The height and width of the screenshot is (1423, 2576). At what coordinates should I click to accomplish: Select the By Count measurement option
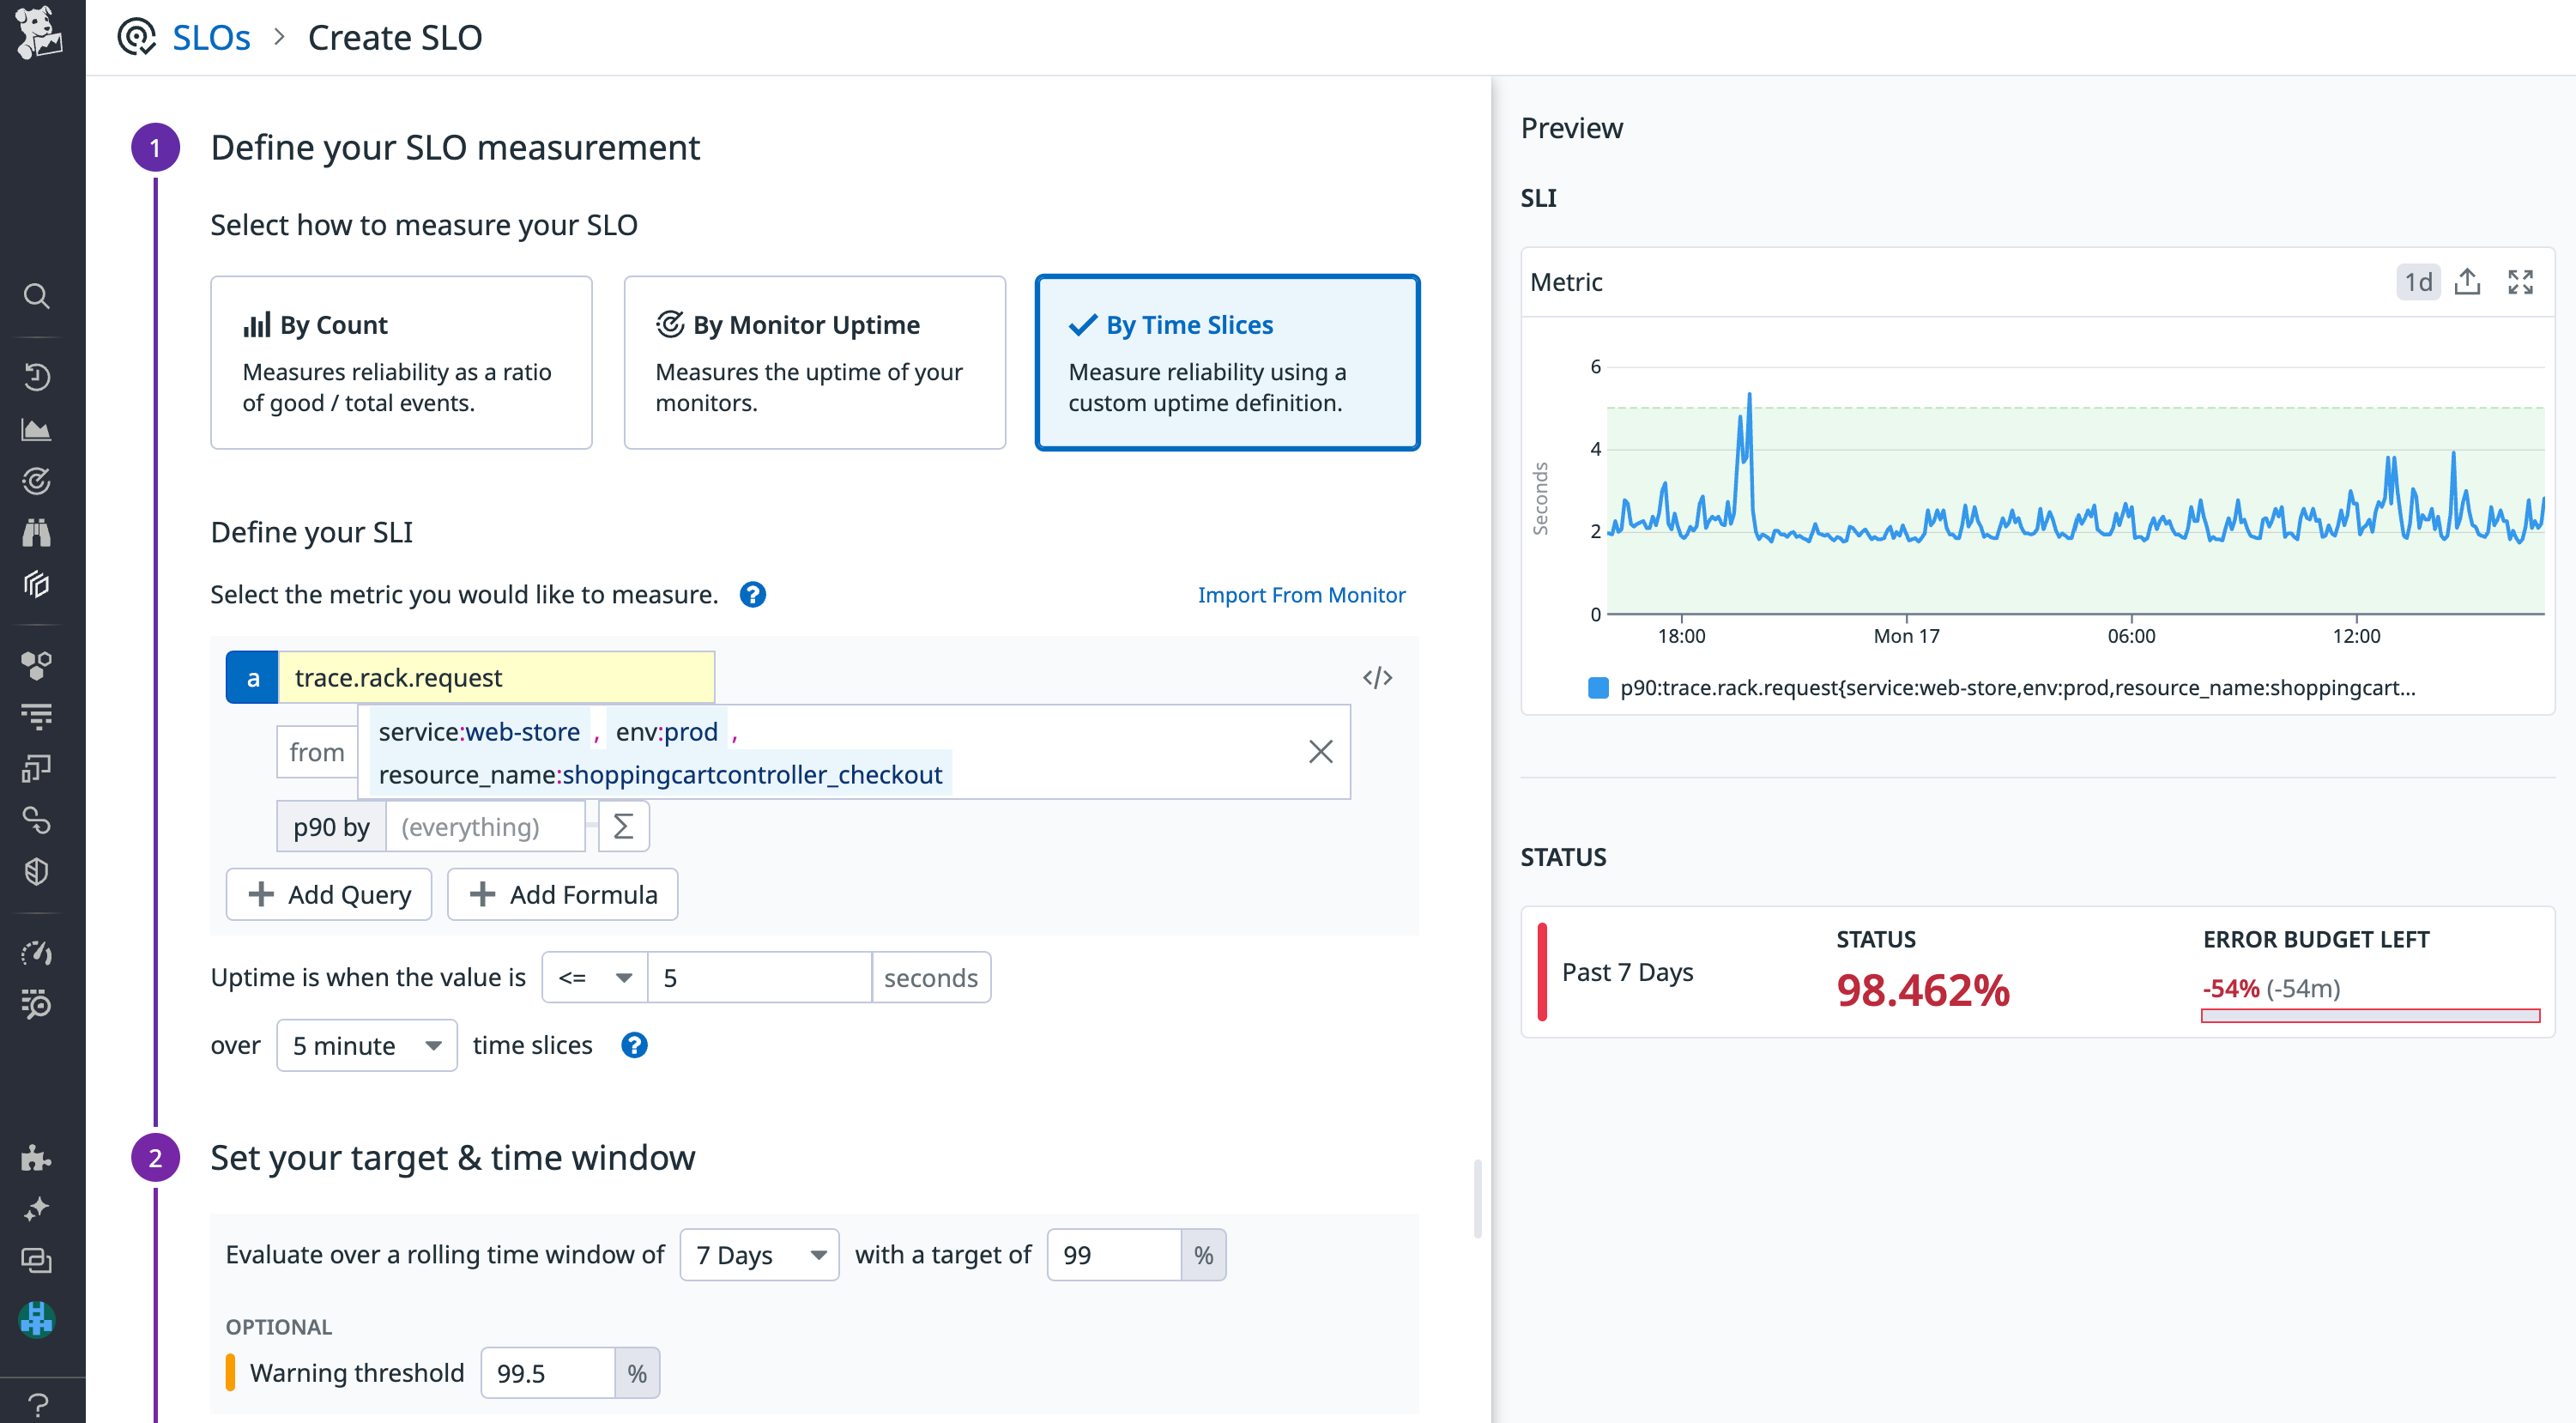[401, 362]
